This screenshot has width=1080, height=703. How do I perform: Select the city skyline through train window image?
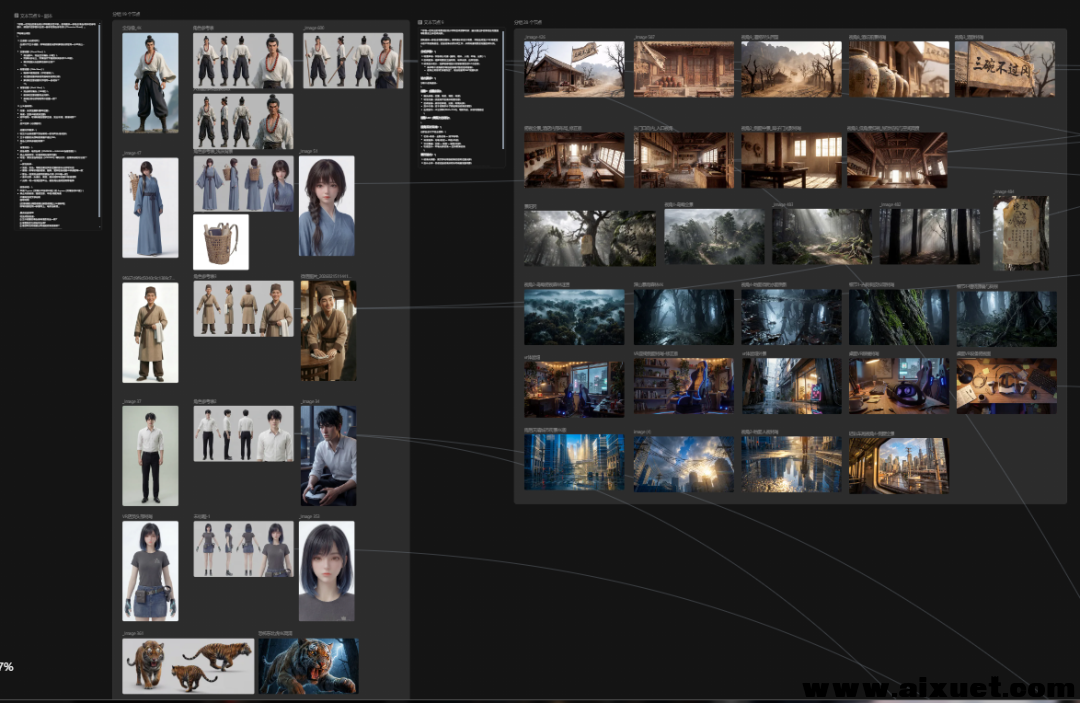coord(898,466)
